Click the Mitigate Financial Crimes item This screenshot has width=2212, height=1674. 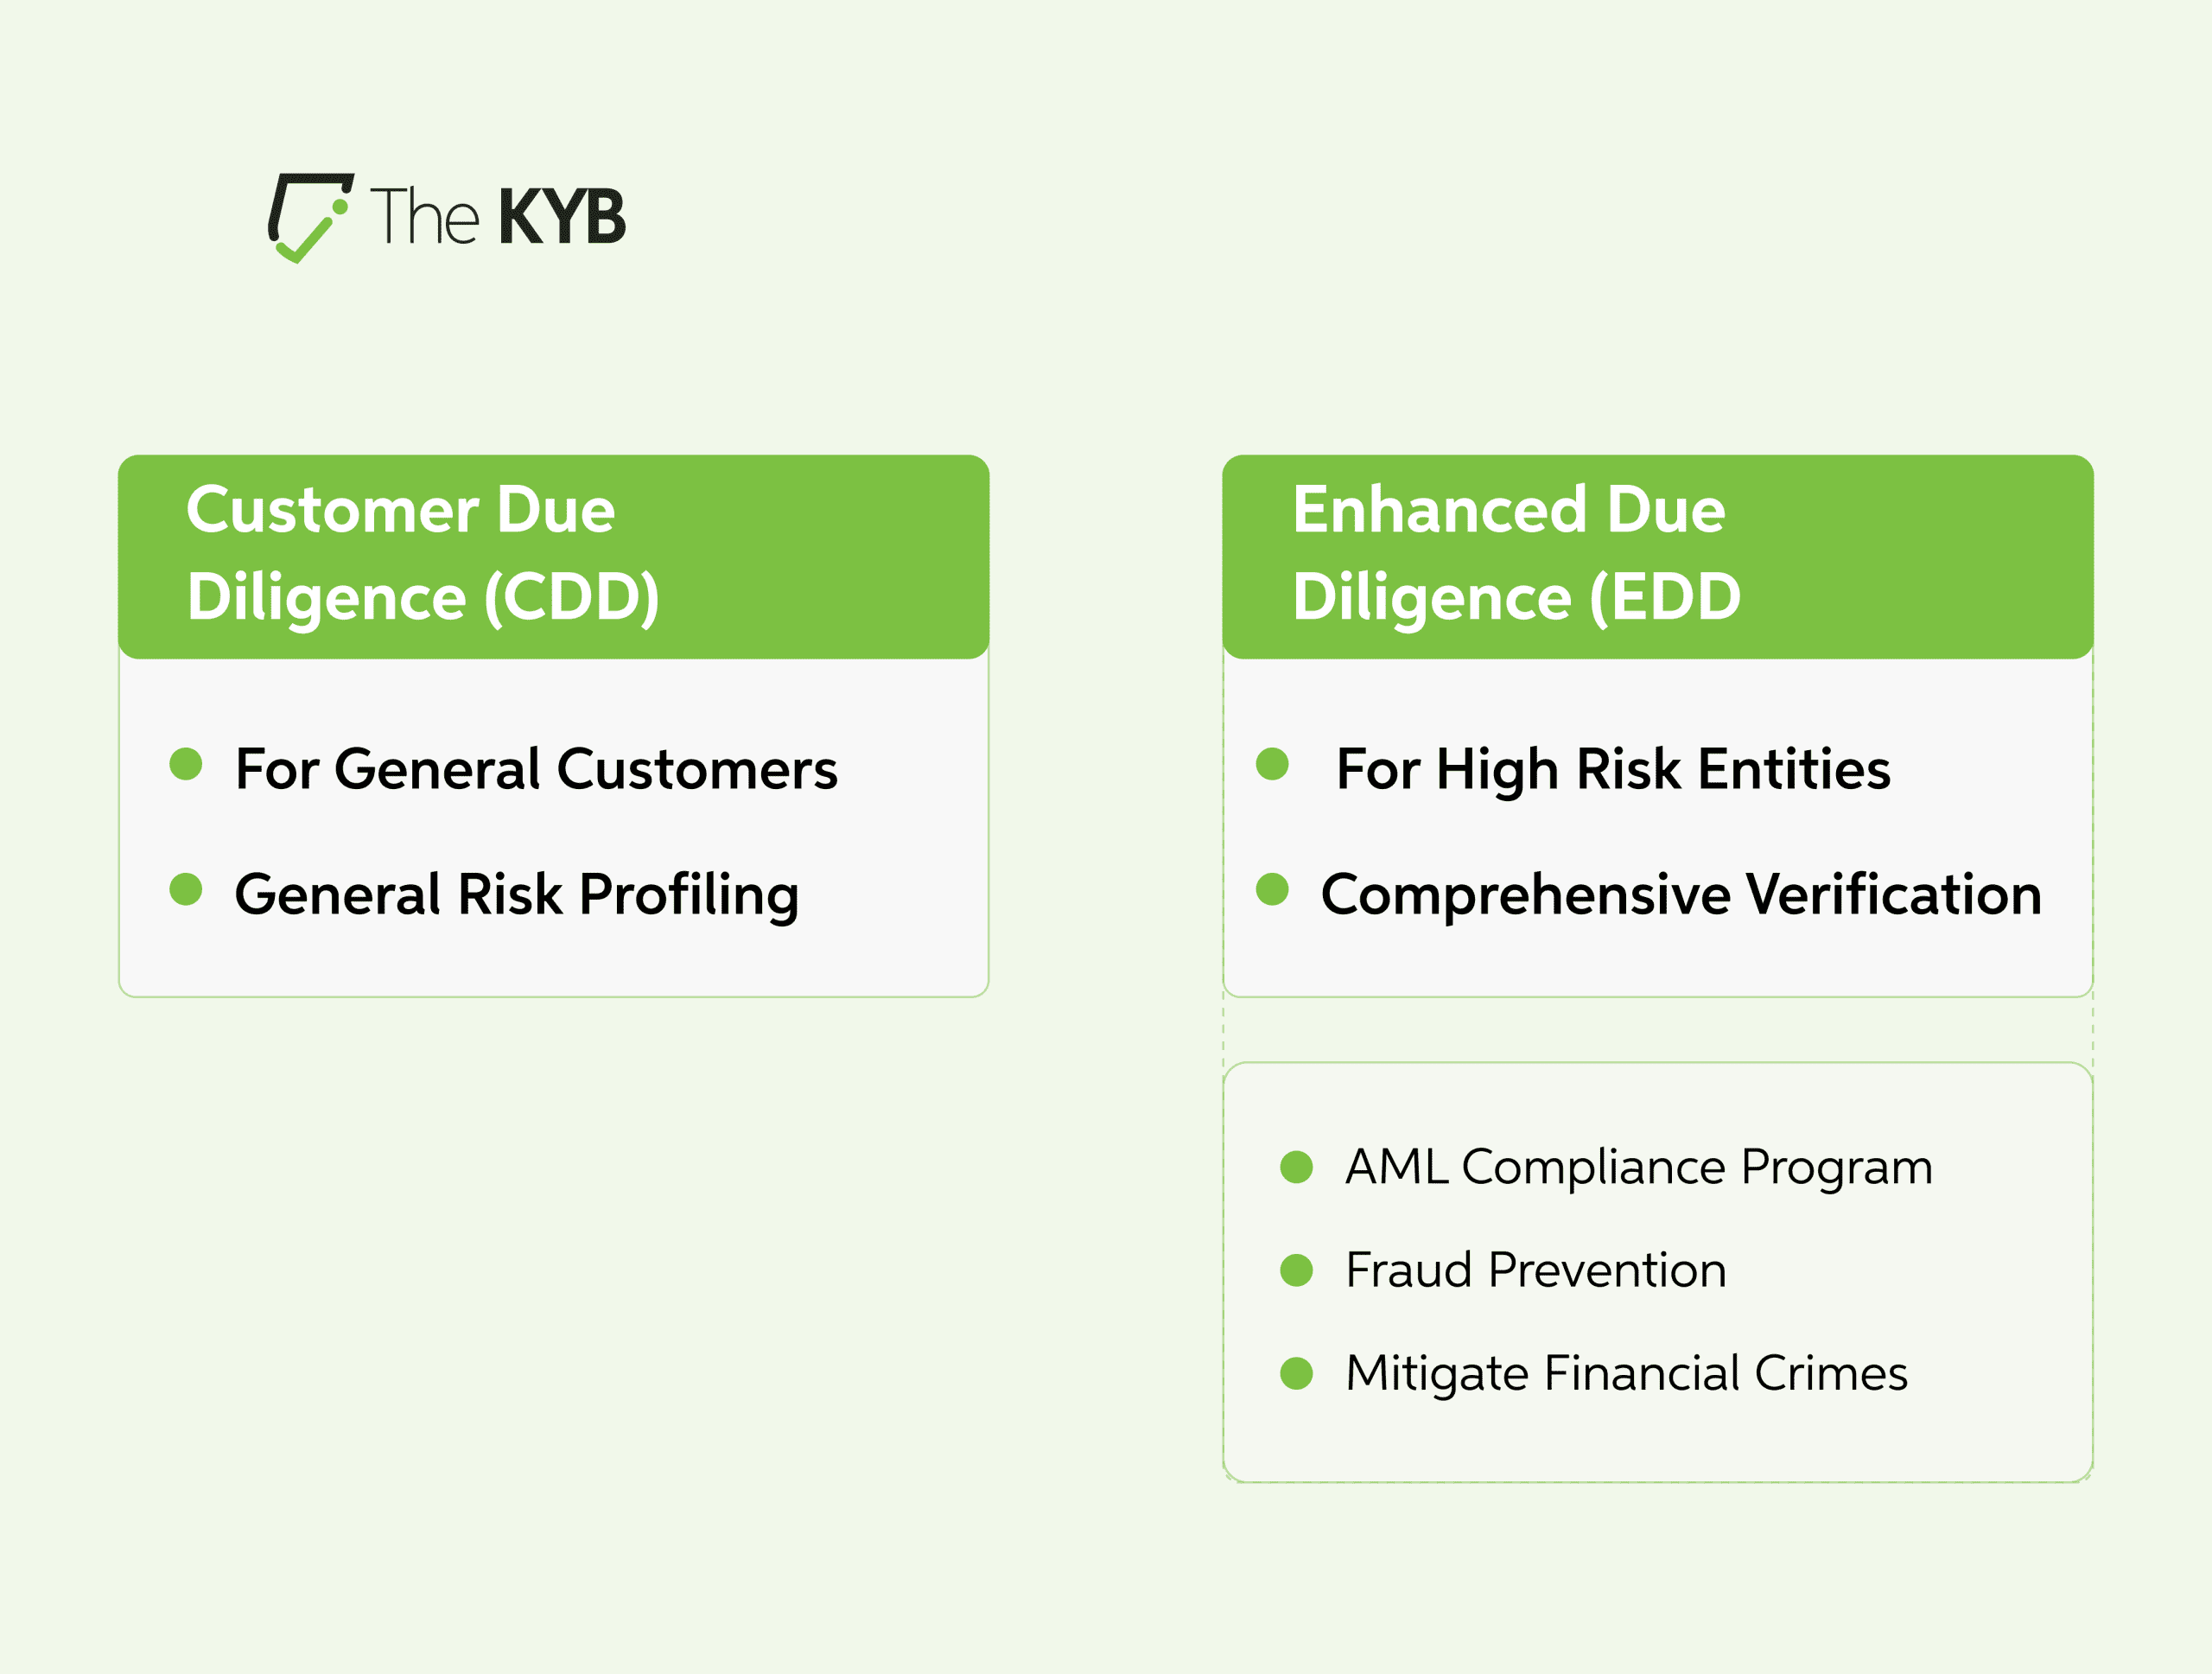click(x=1627, y=1374)
